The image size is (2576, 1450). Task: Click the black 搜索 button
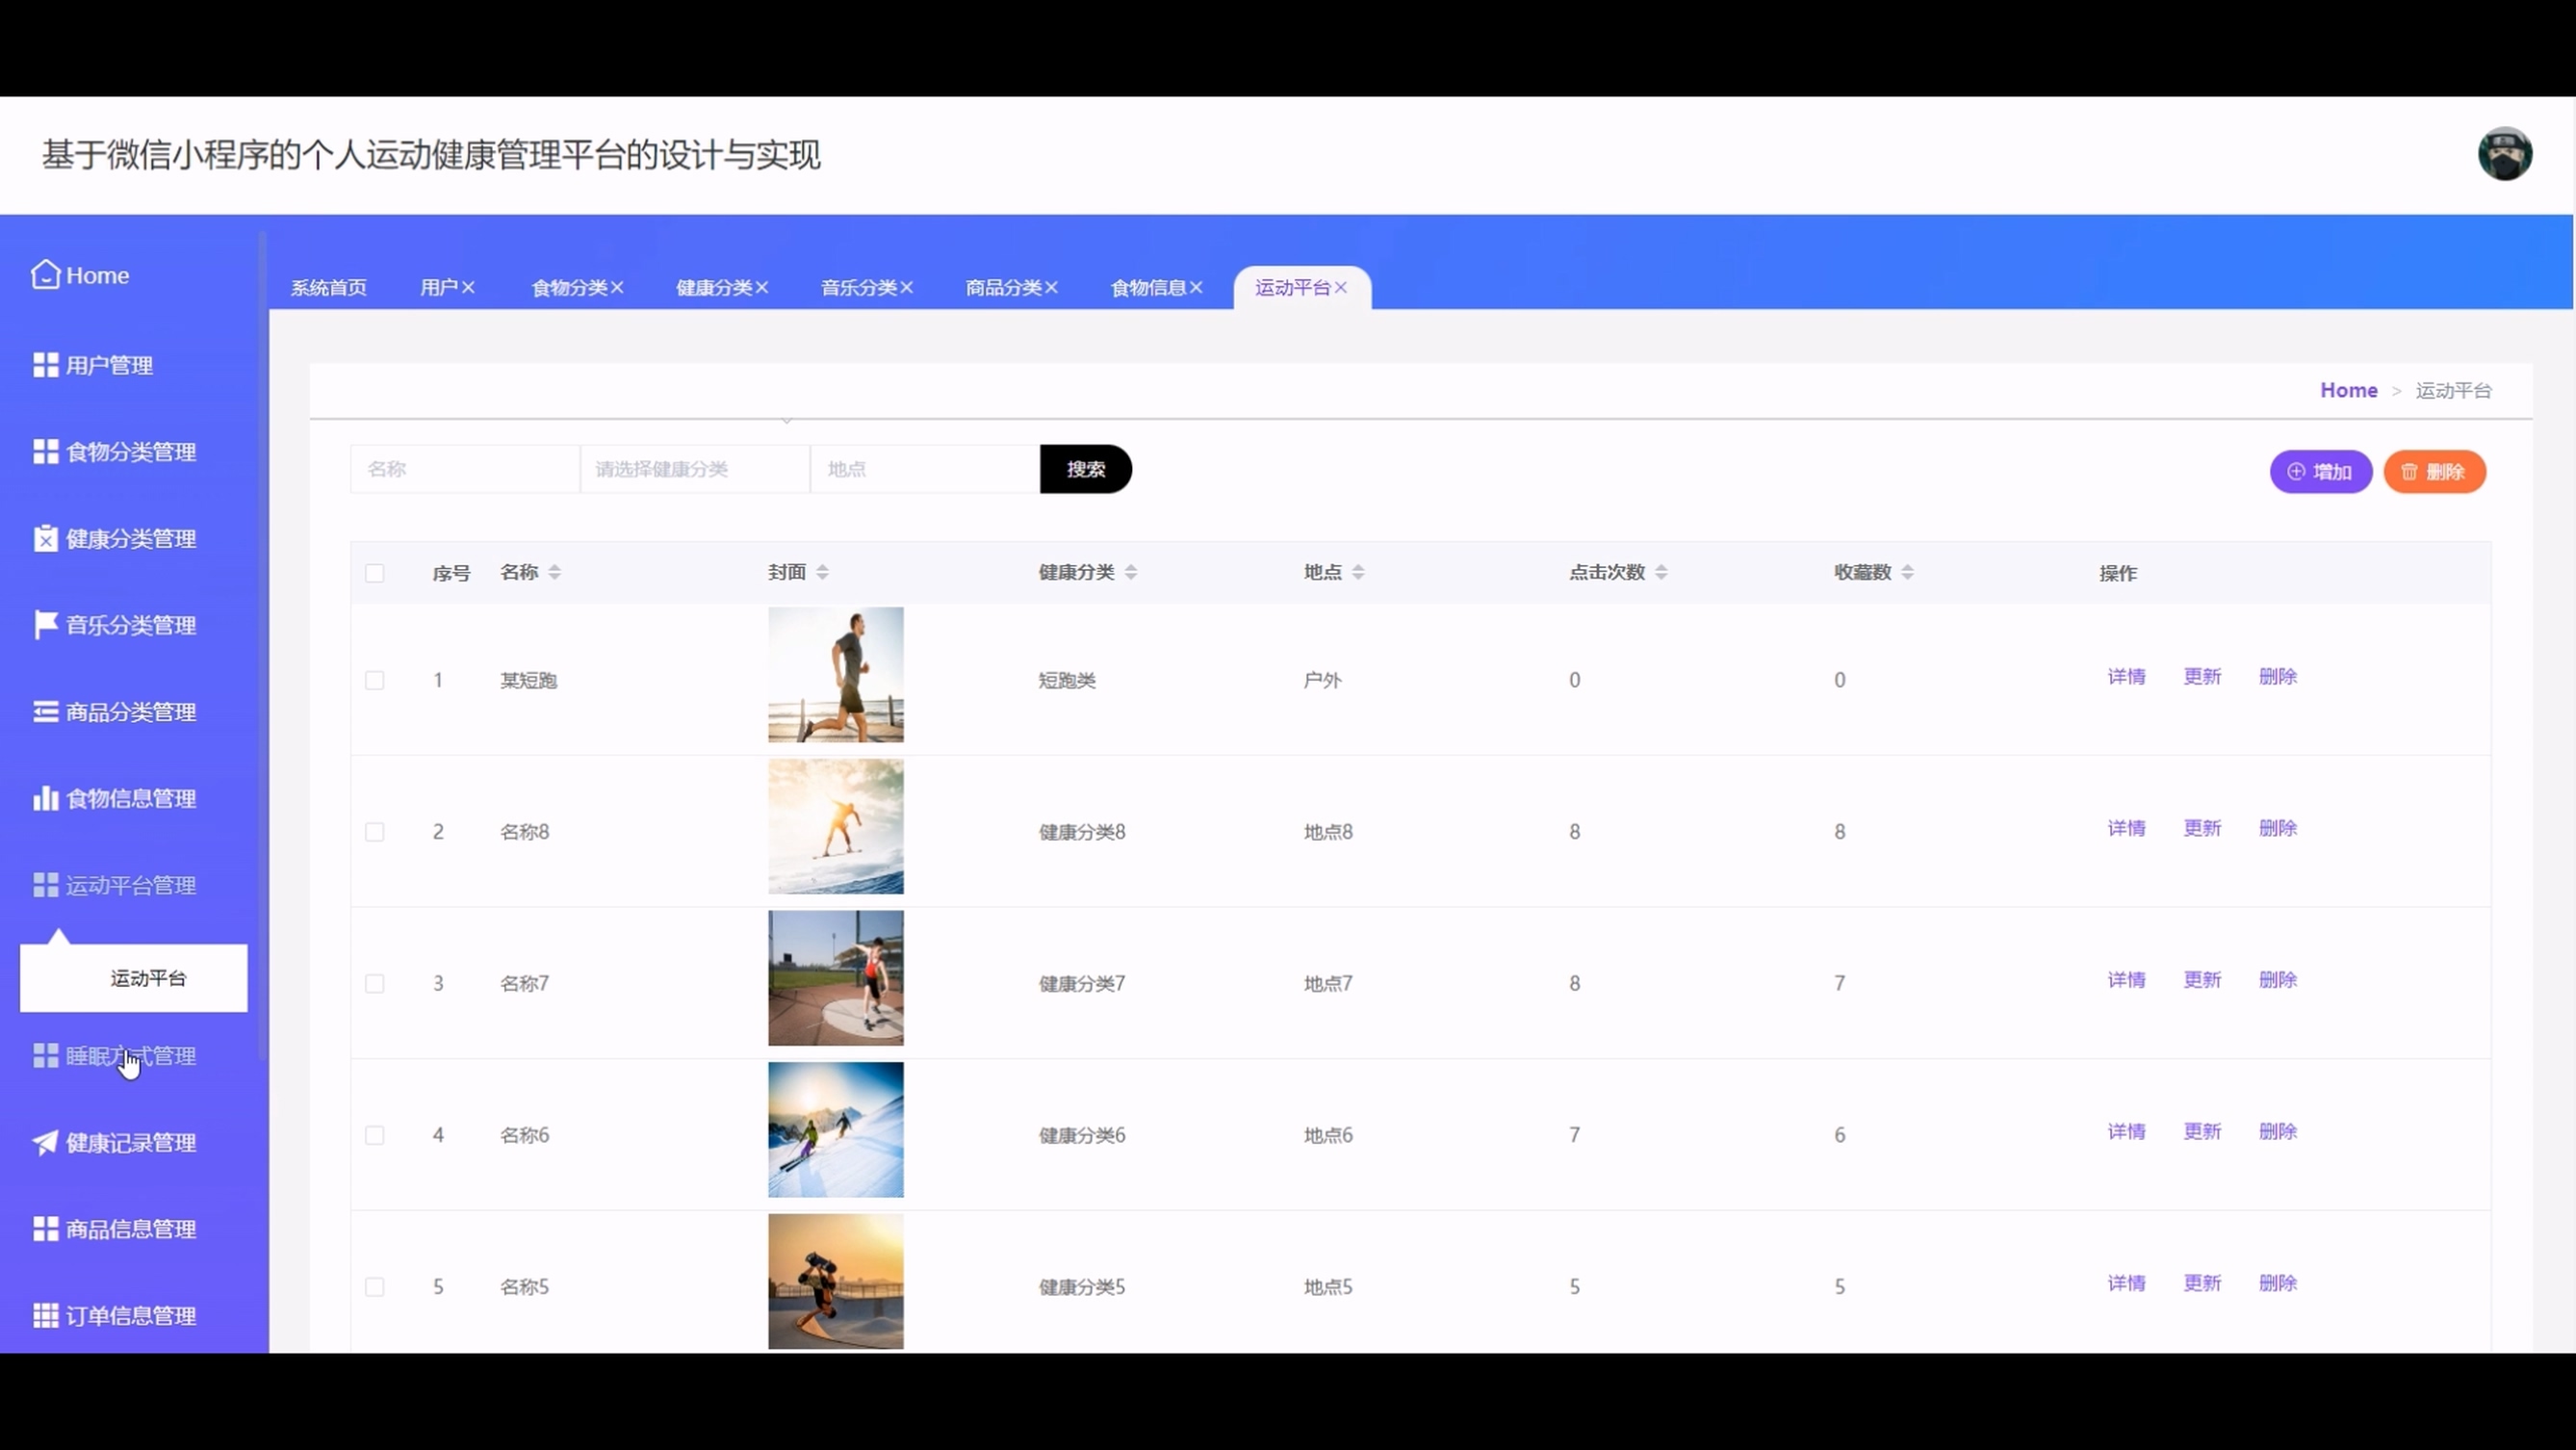point(1086,469)
